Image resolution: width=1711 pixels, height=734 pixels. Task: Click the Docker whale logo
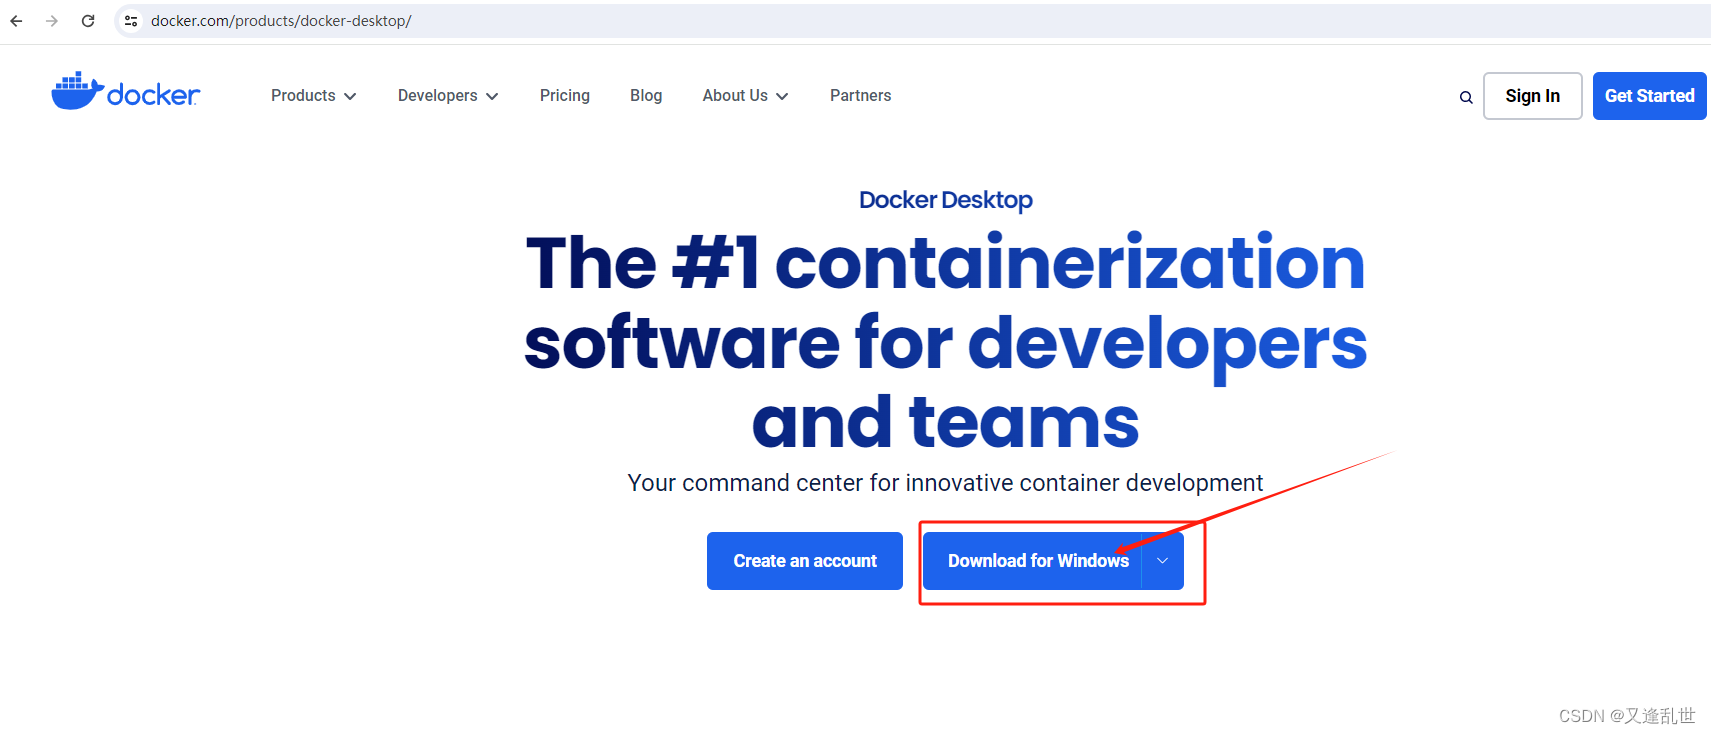point(125,92)
